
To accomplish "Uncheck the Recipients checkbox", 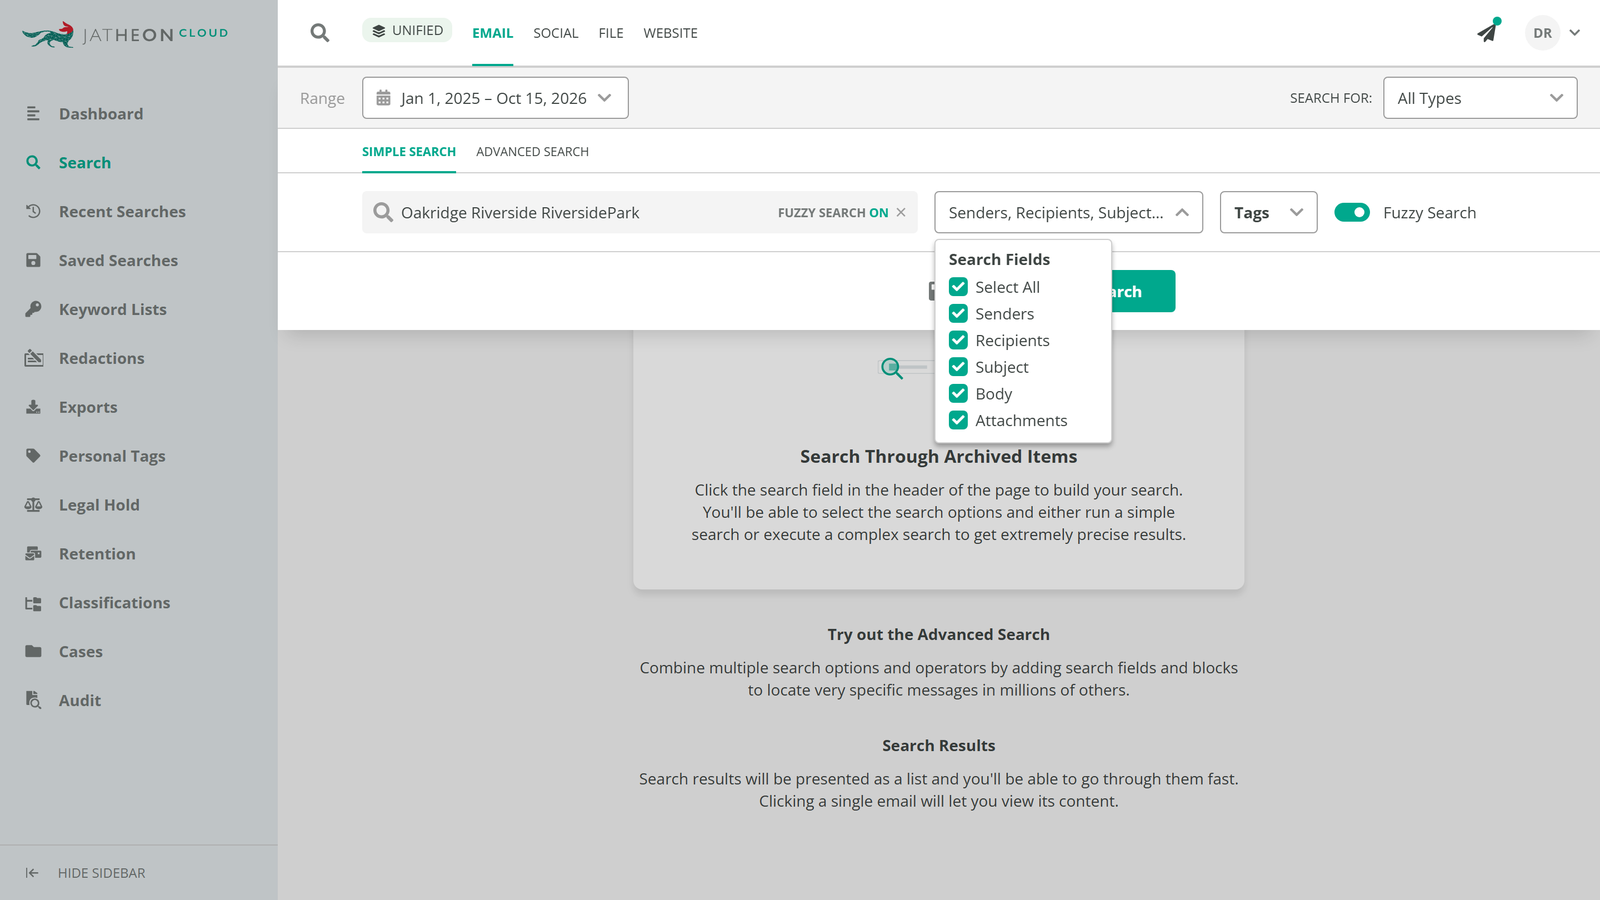I will (x=958, y=340).
